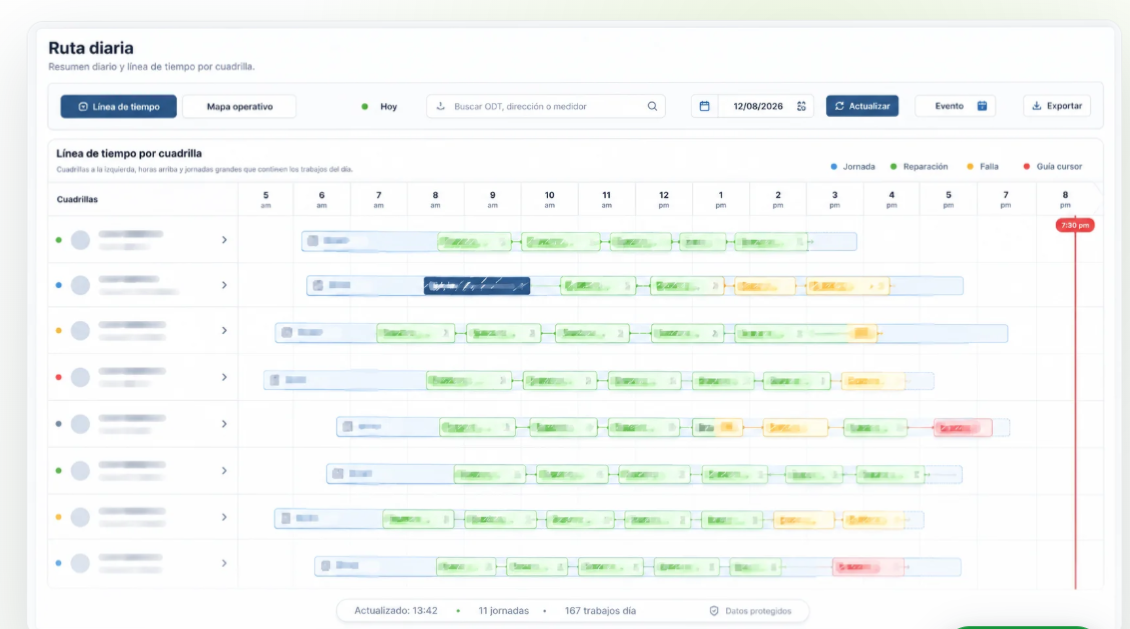Click the shift icon starting the red-dot crew's bar
1130x629 pixels.
[x=275, y=380]
